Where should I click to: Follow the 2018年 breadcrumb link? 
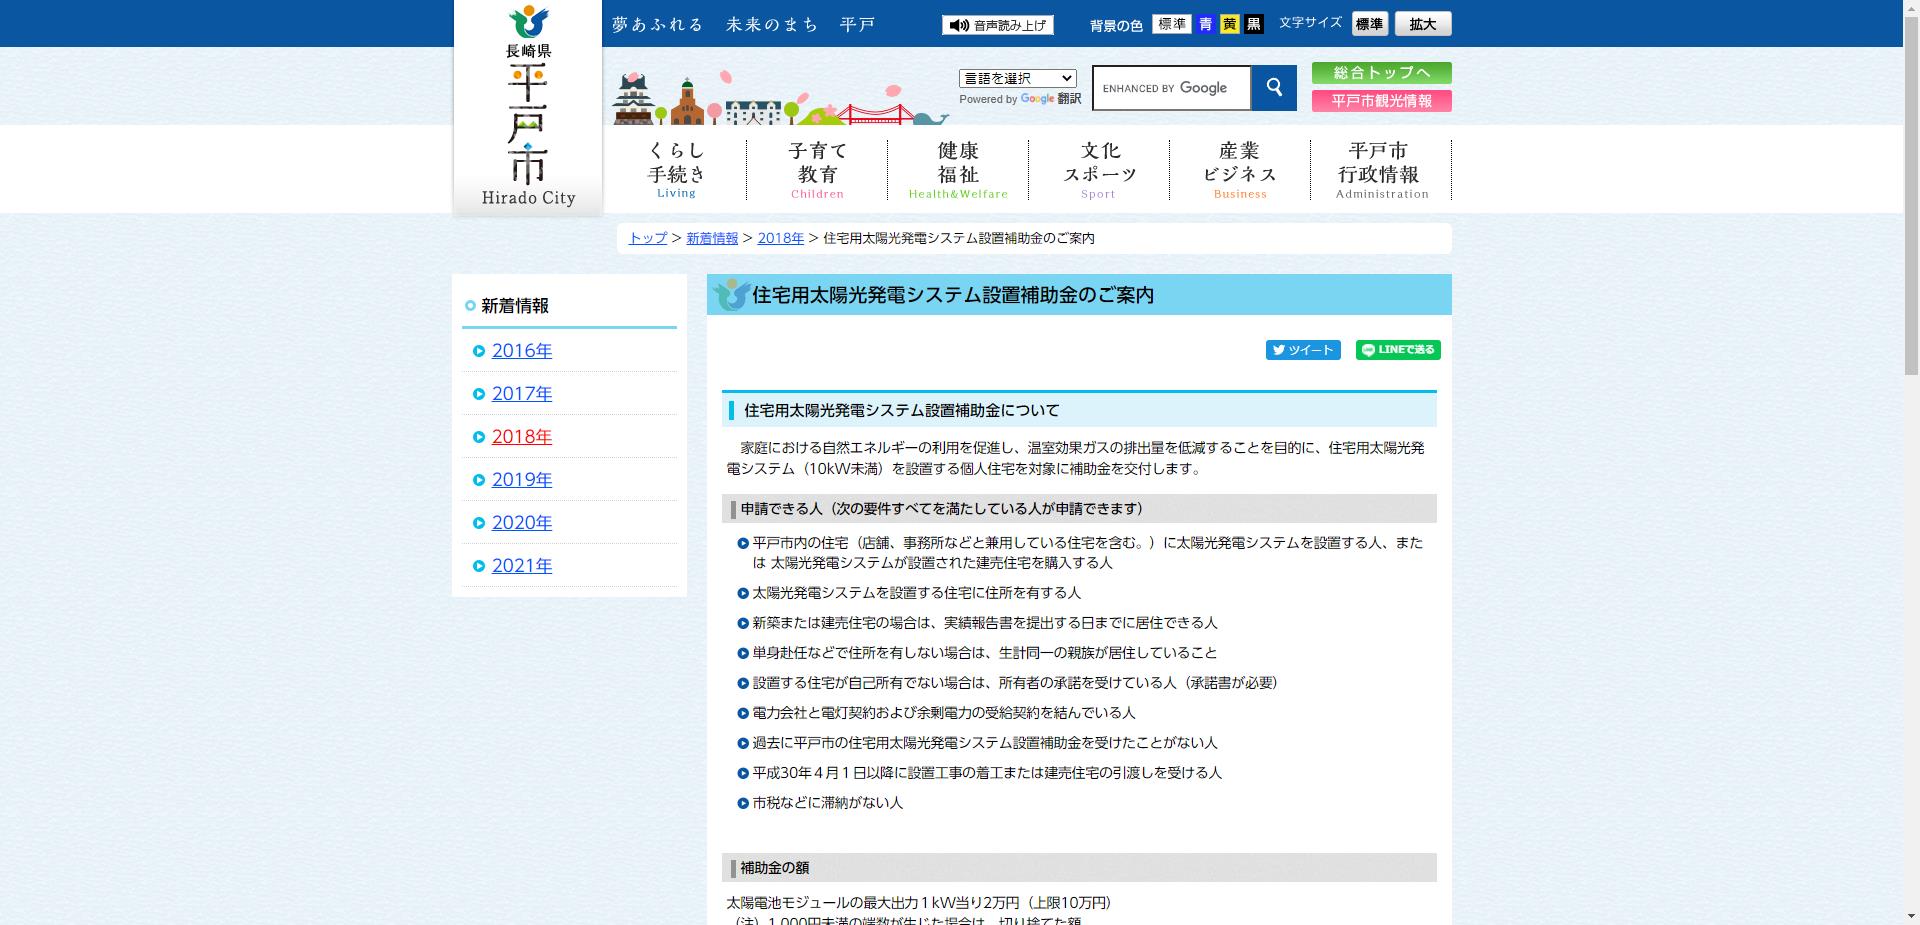(780, 238)
